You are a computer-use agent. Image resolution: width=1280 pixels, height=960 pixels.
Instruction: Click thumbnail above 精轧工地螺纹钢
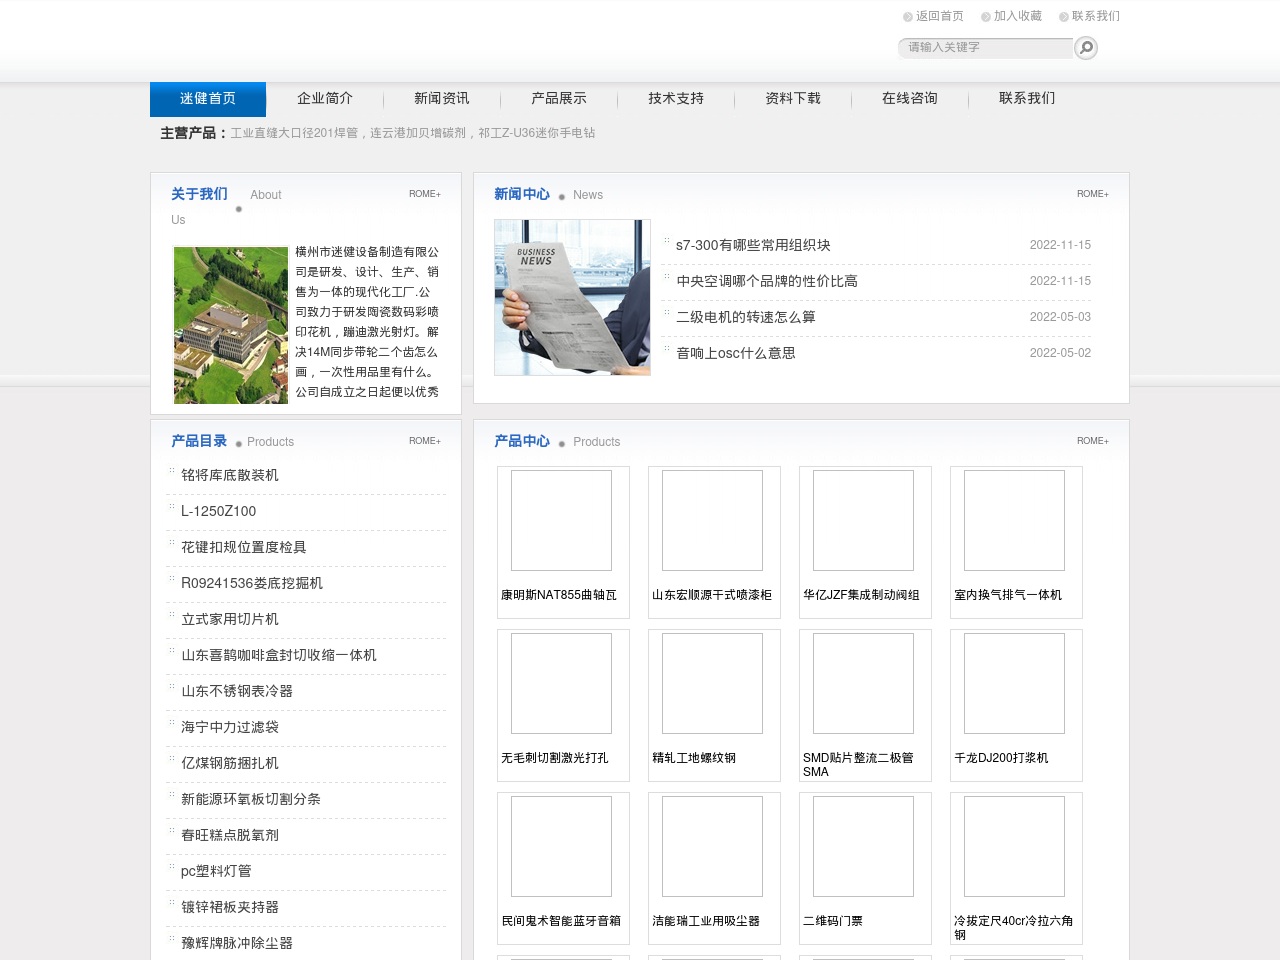tap(712, 684)
